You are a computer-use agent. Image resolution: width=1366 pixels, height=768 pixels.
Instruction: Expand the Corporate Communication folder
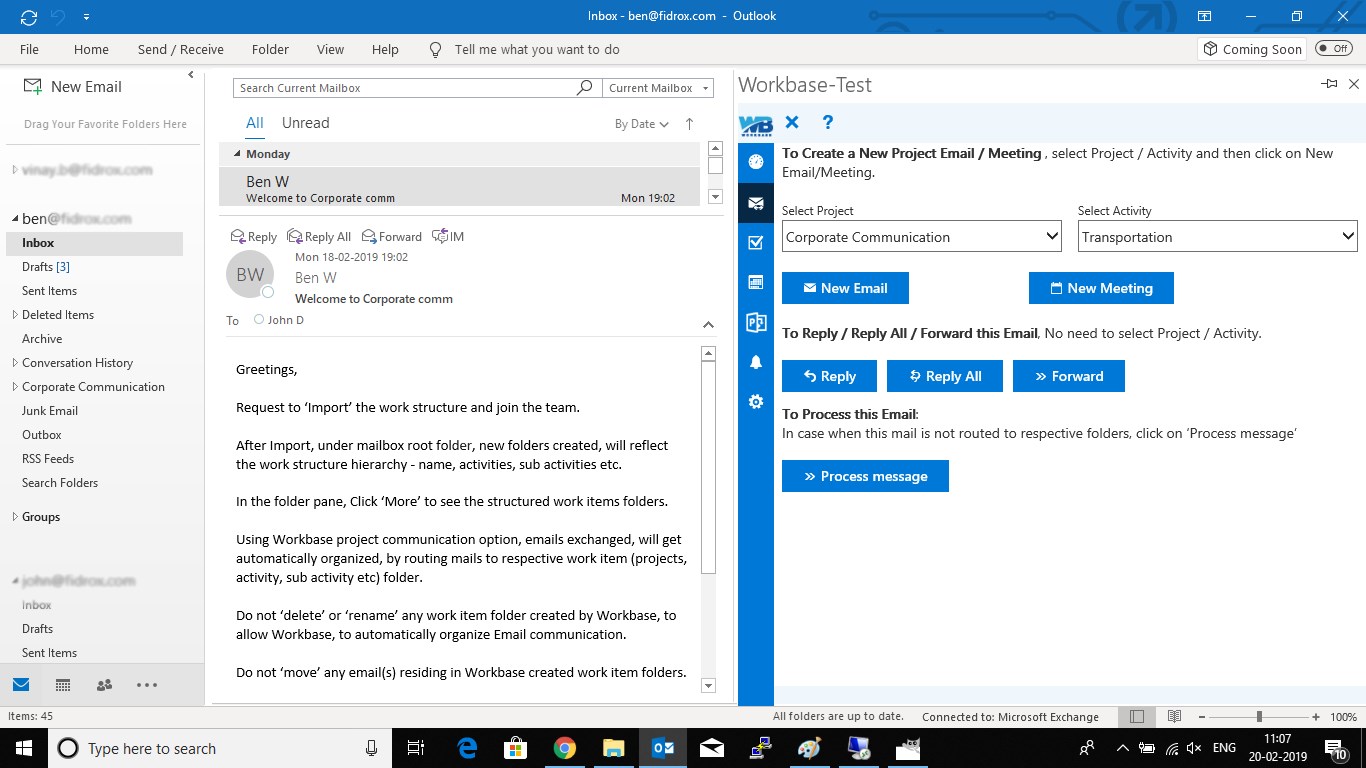point(15,387)
